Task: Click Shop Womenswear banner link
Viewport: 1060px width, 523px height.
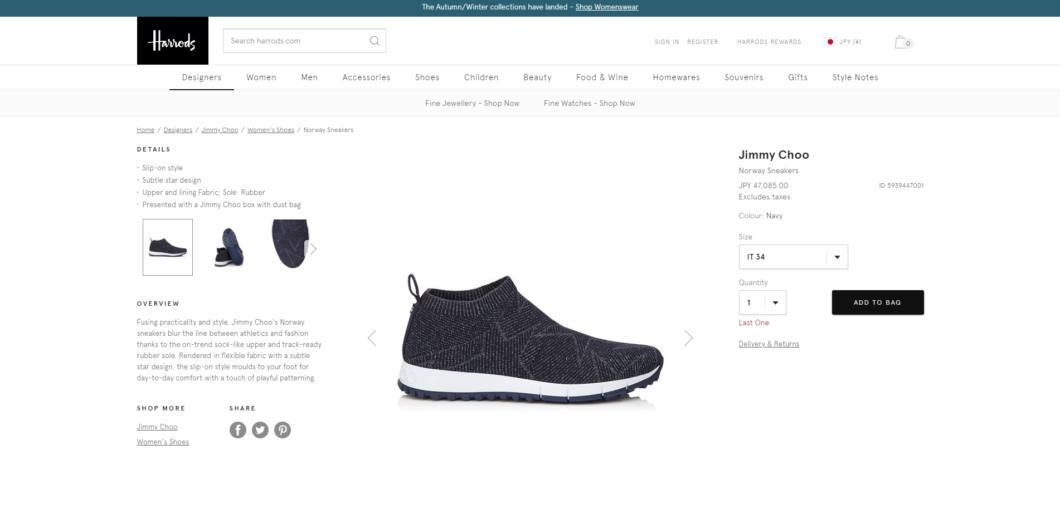Action: [x=606, y=7]
